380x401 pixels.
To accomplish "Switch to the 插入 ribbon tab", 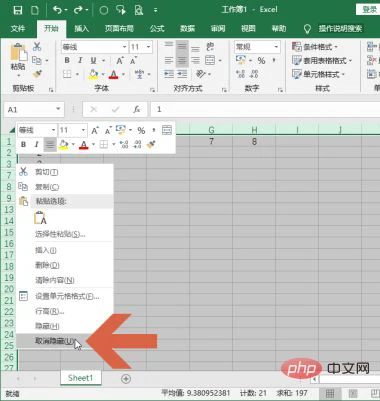I will [81, 29].
